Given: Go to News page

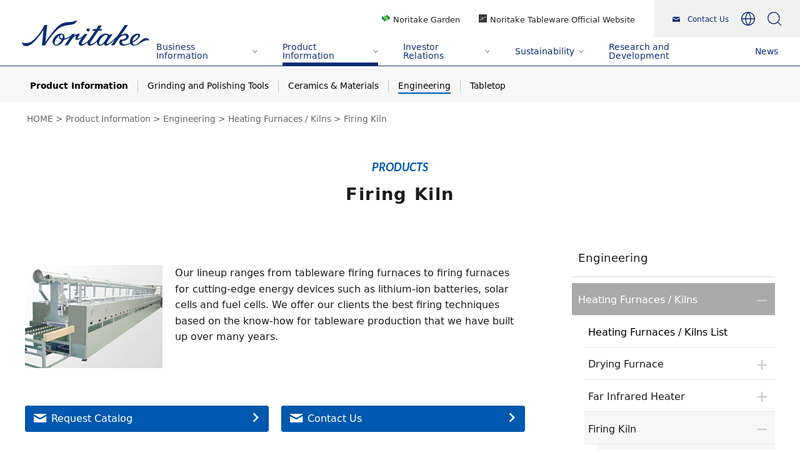Looking at the screenshot, I should [766, 51].
